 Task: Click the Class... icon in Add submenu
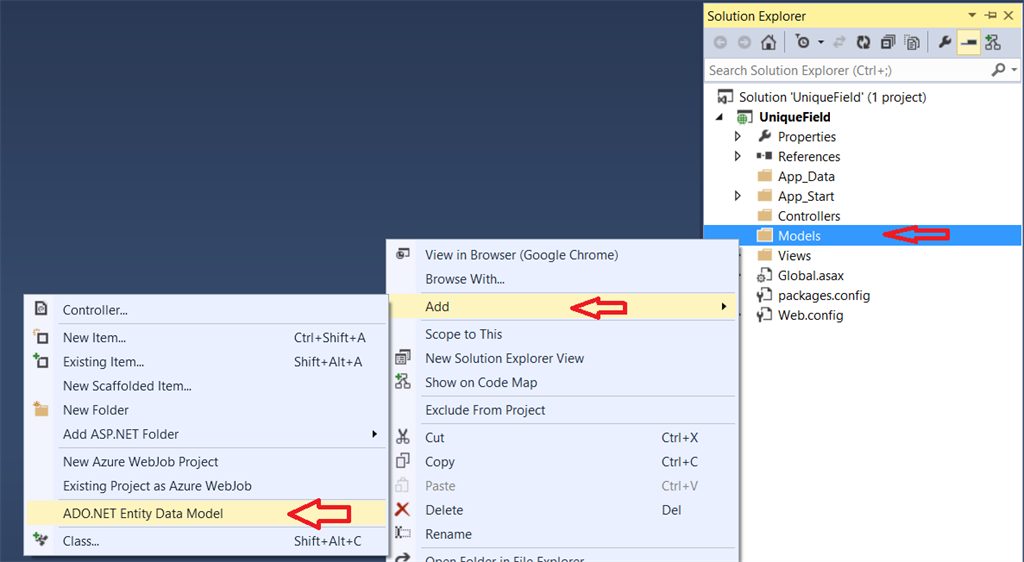pos(41,540)
